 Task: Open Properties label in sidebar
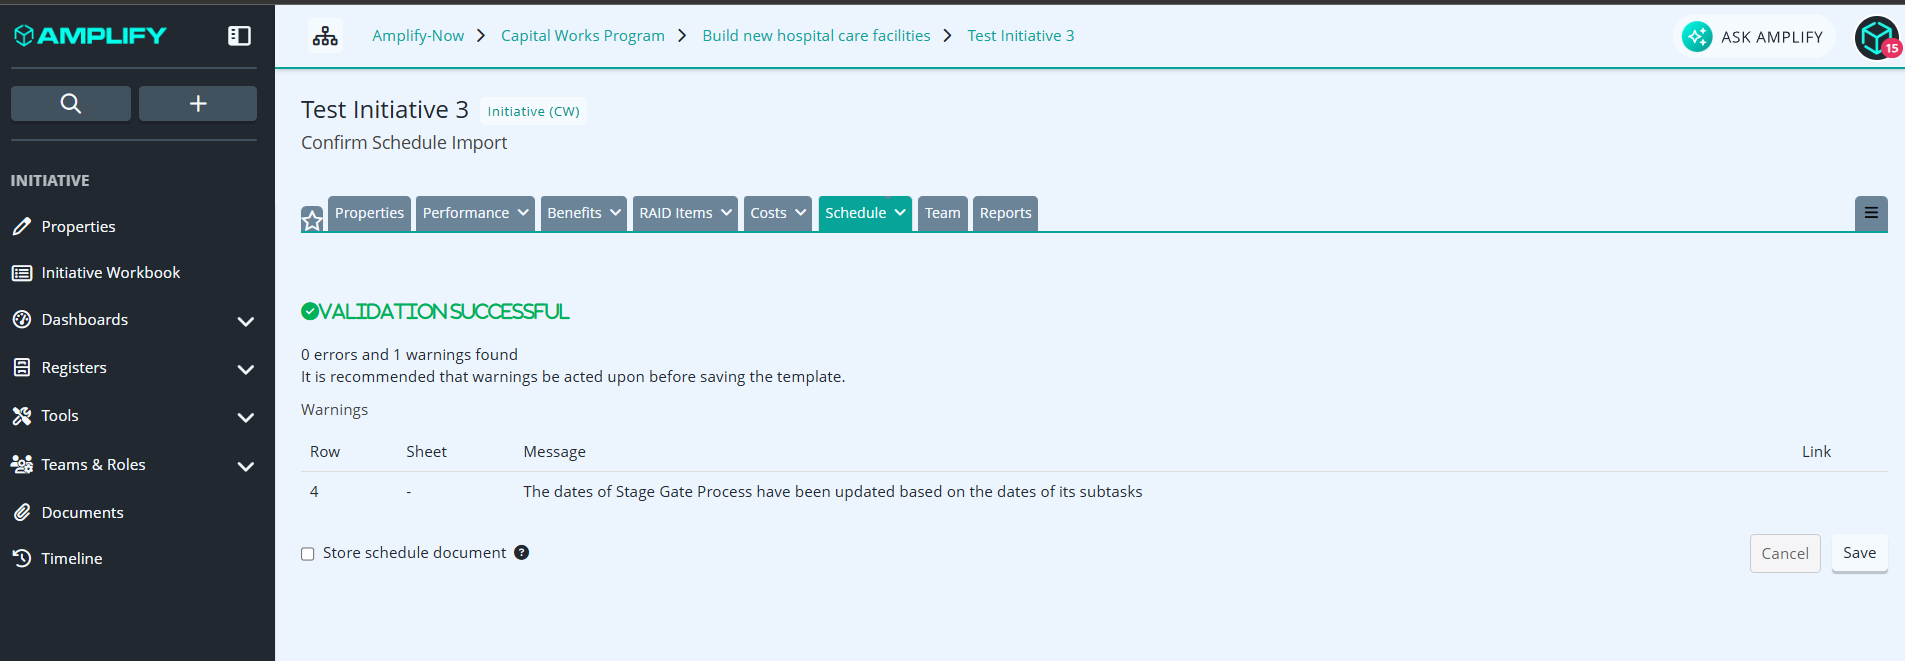tap(79, 227)
